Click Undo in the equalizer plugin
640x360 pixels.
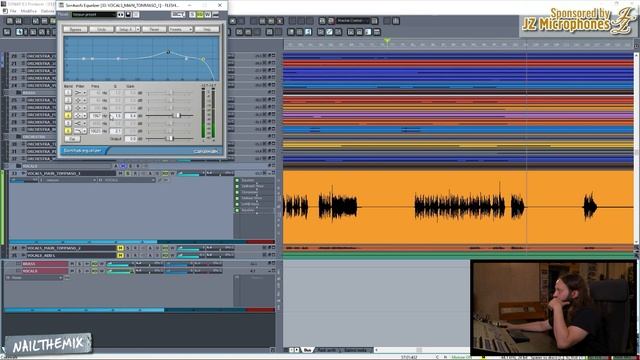click(x=102, y=29)
